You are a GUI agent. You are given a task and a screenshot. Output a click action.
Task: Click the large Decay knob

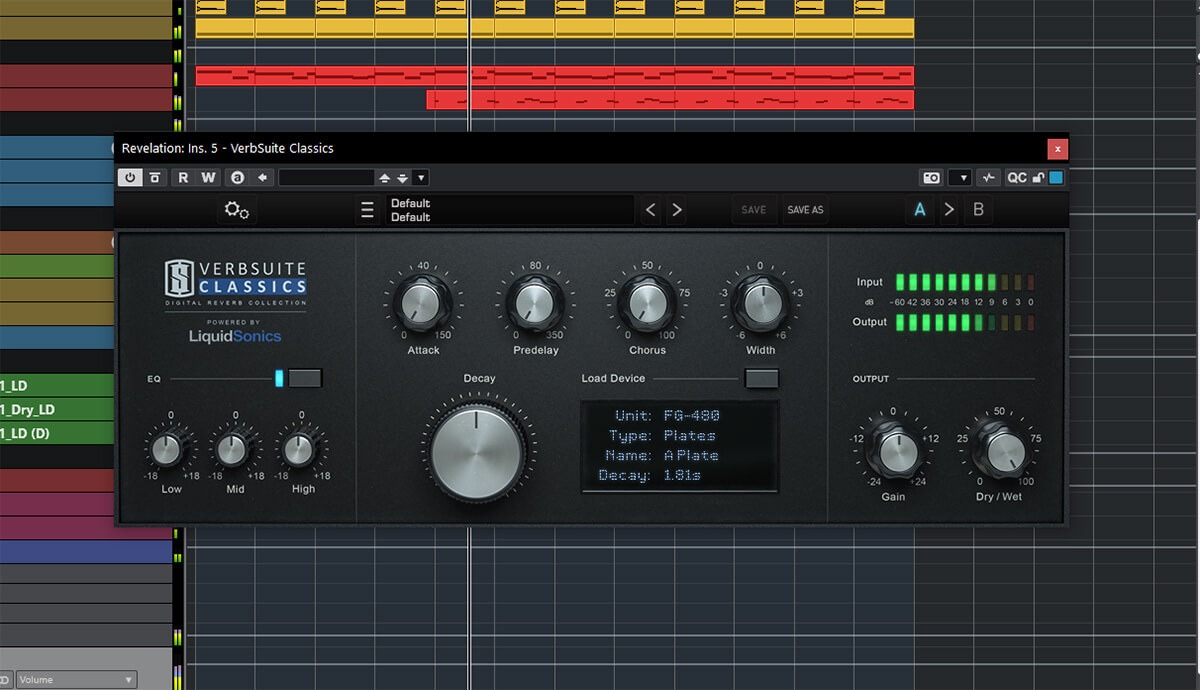[x=478, y=451]
